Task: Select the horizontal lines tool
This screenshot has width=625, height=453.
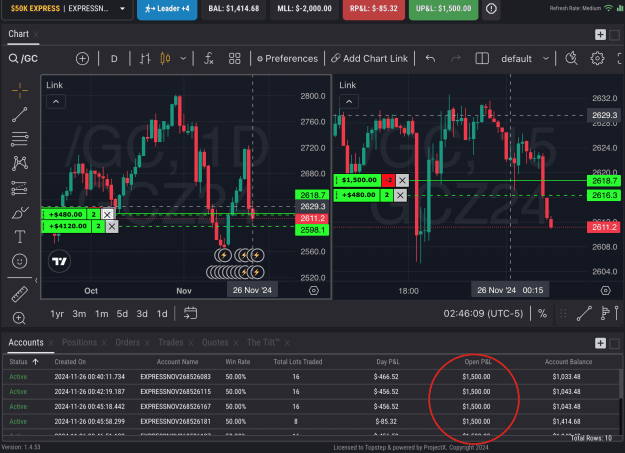Action: coord(20,139)
